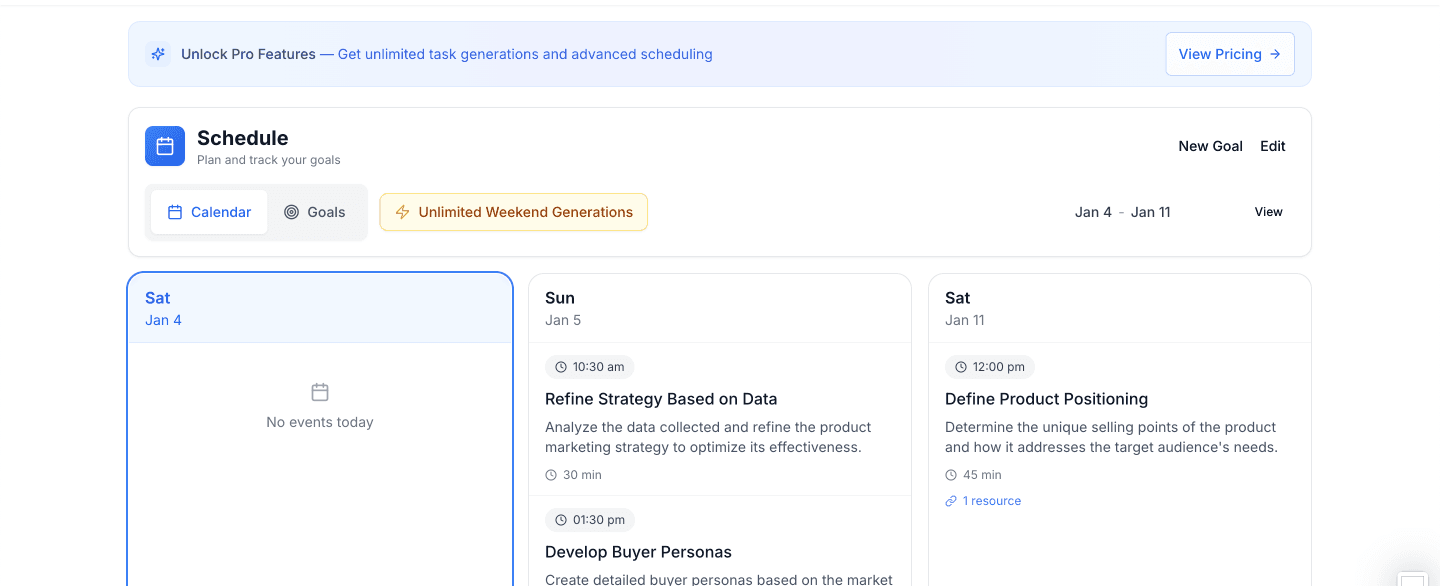Click the 01:30 pm time badge
Screen dimensions: 1440x586
click(x=590, y=520)
